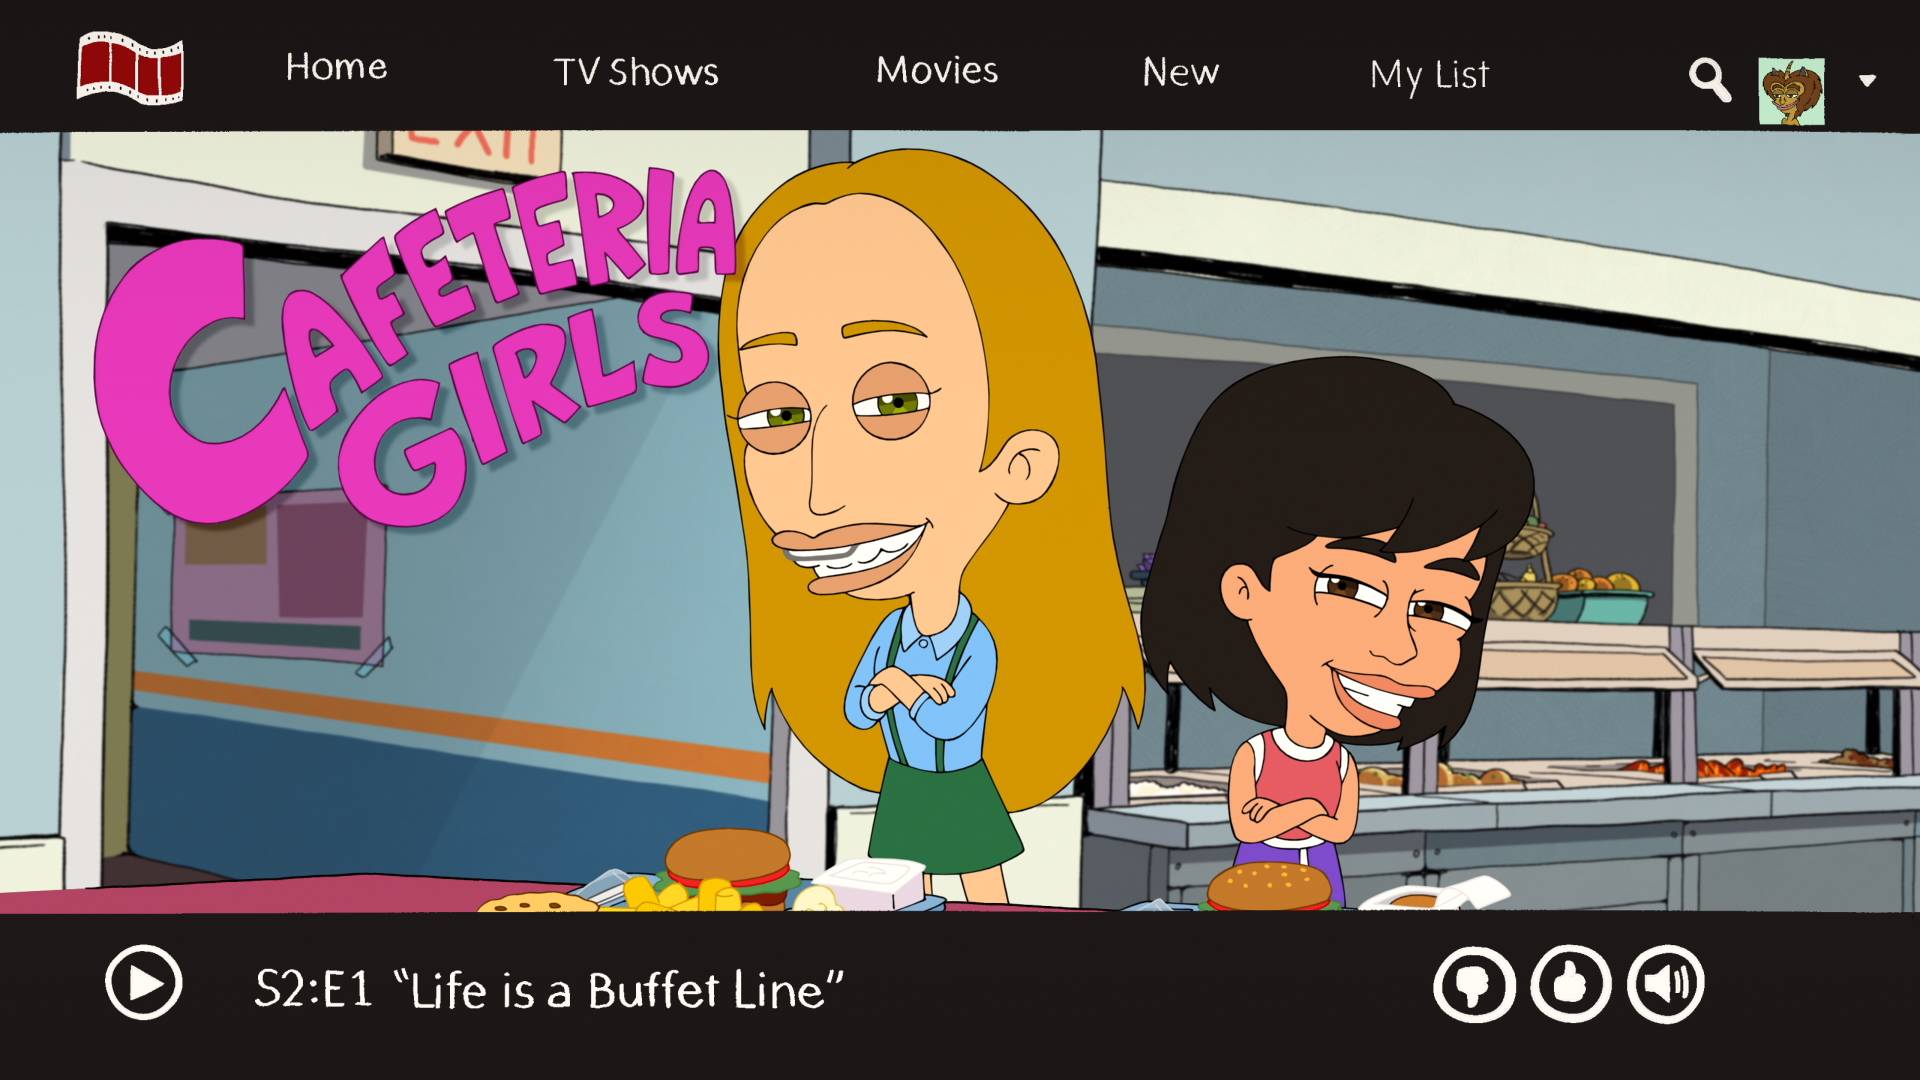Open the search magnifying glass

[1709, 79]
